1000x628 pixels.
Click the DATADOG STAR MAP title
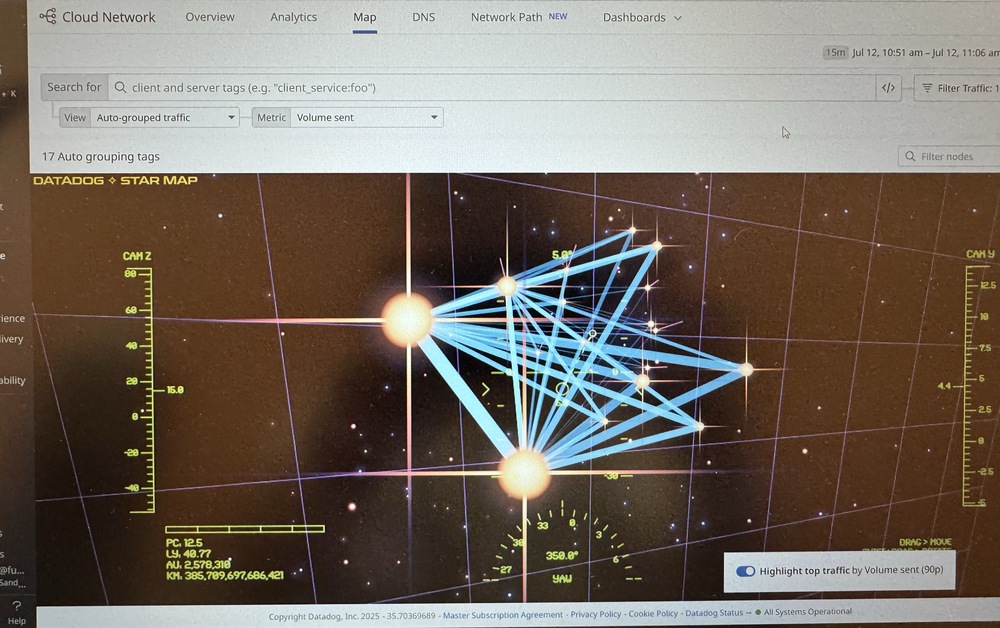115,180
